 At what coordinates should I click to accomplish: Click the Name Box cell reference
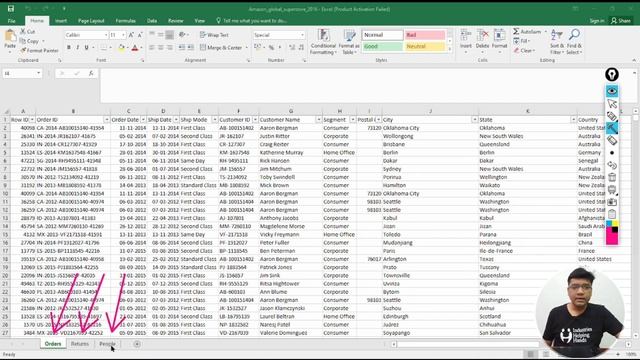point(22,73)
